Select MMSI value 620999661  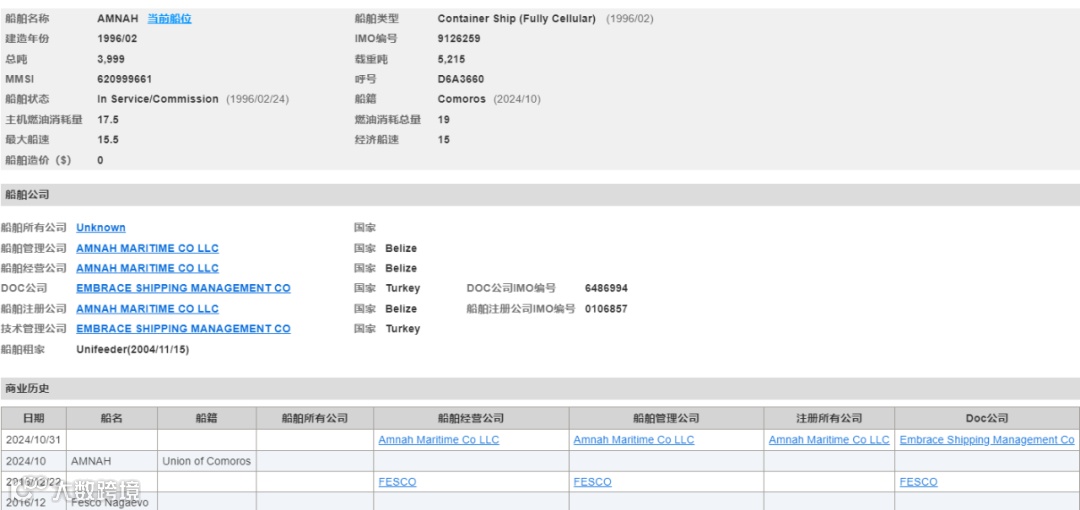click(x=125, y=79)
